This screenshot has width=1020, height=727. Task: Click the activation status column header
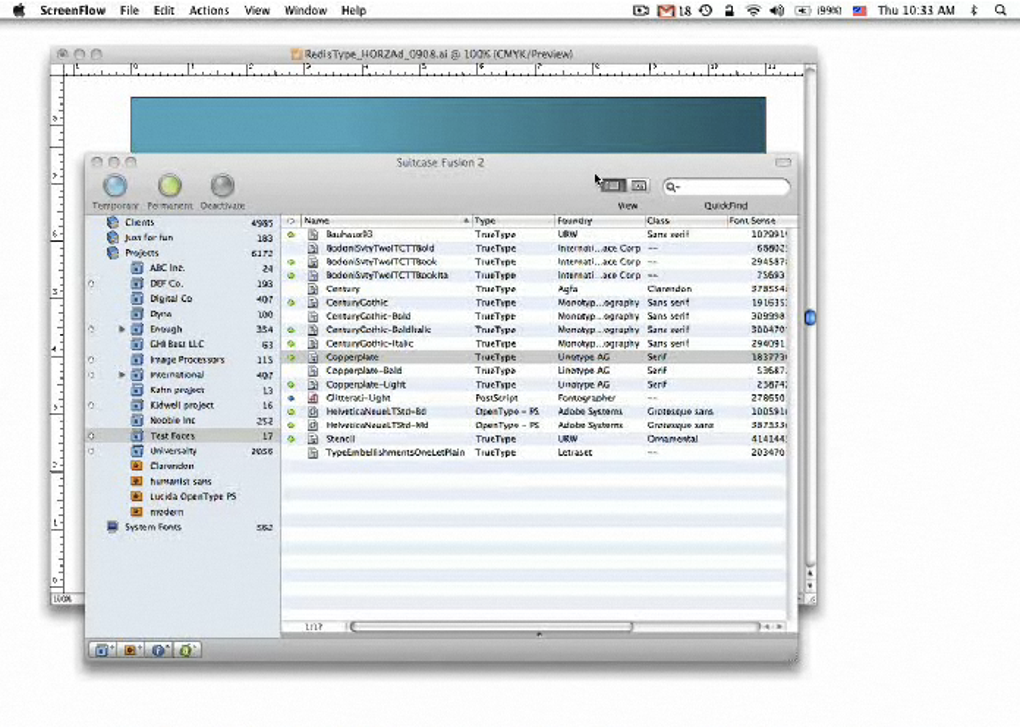pos(291,221)
